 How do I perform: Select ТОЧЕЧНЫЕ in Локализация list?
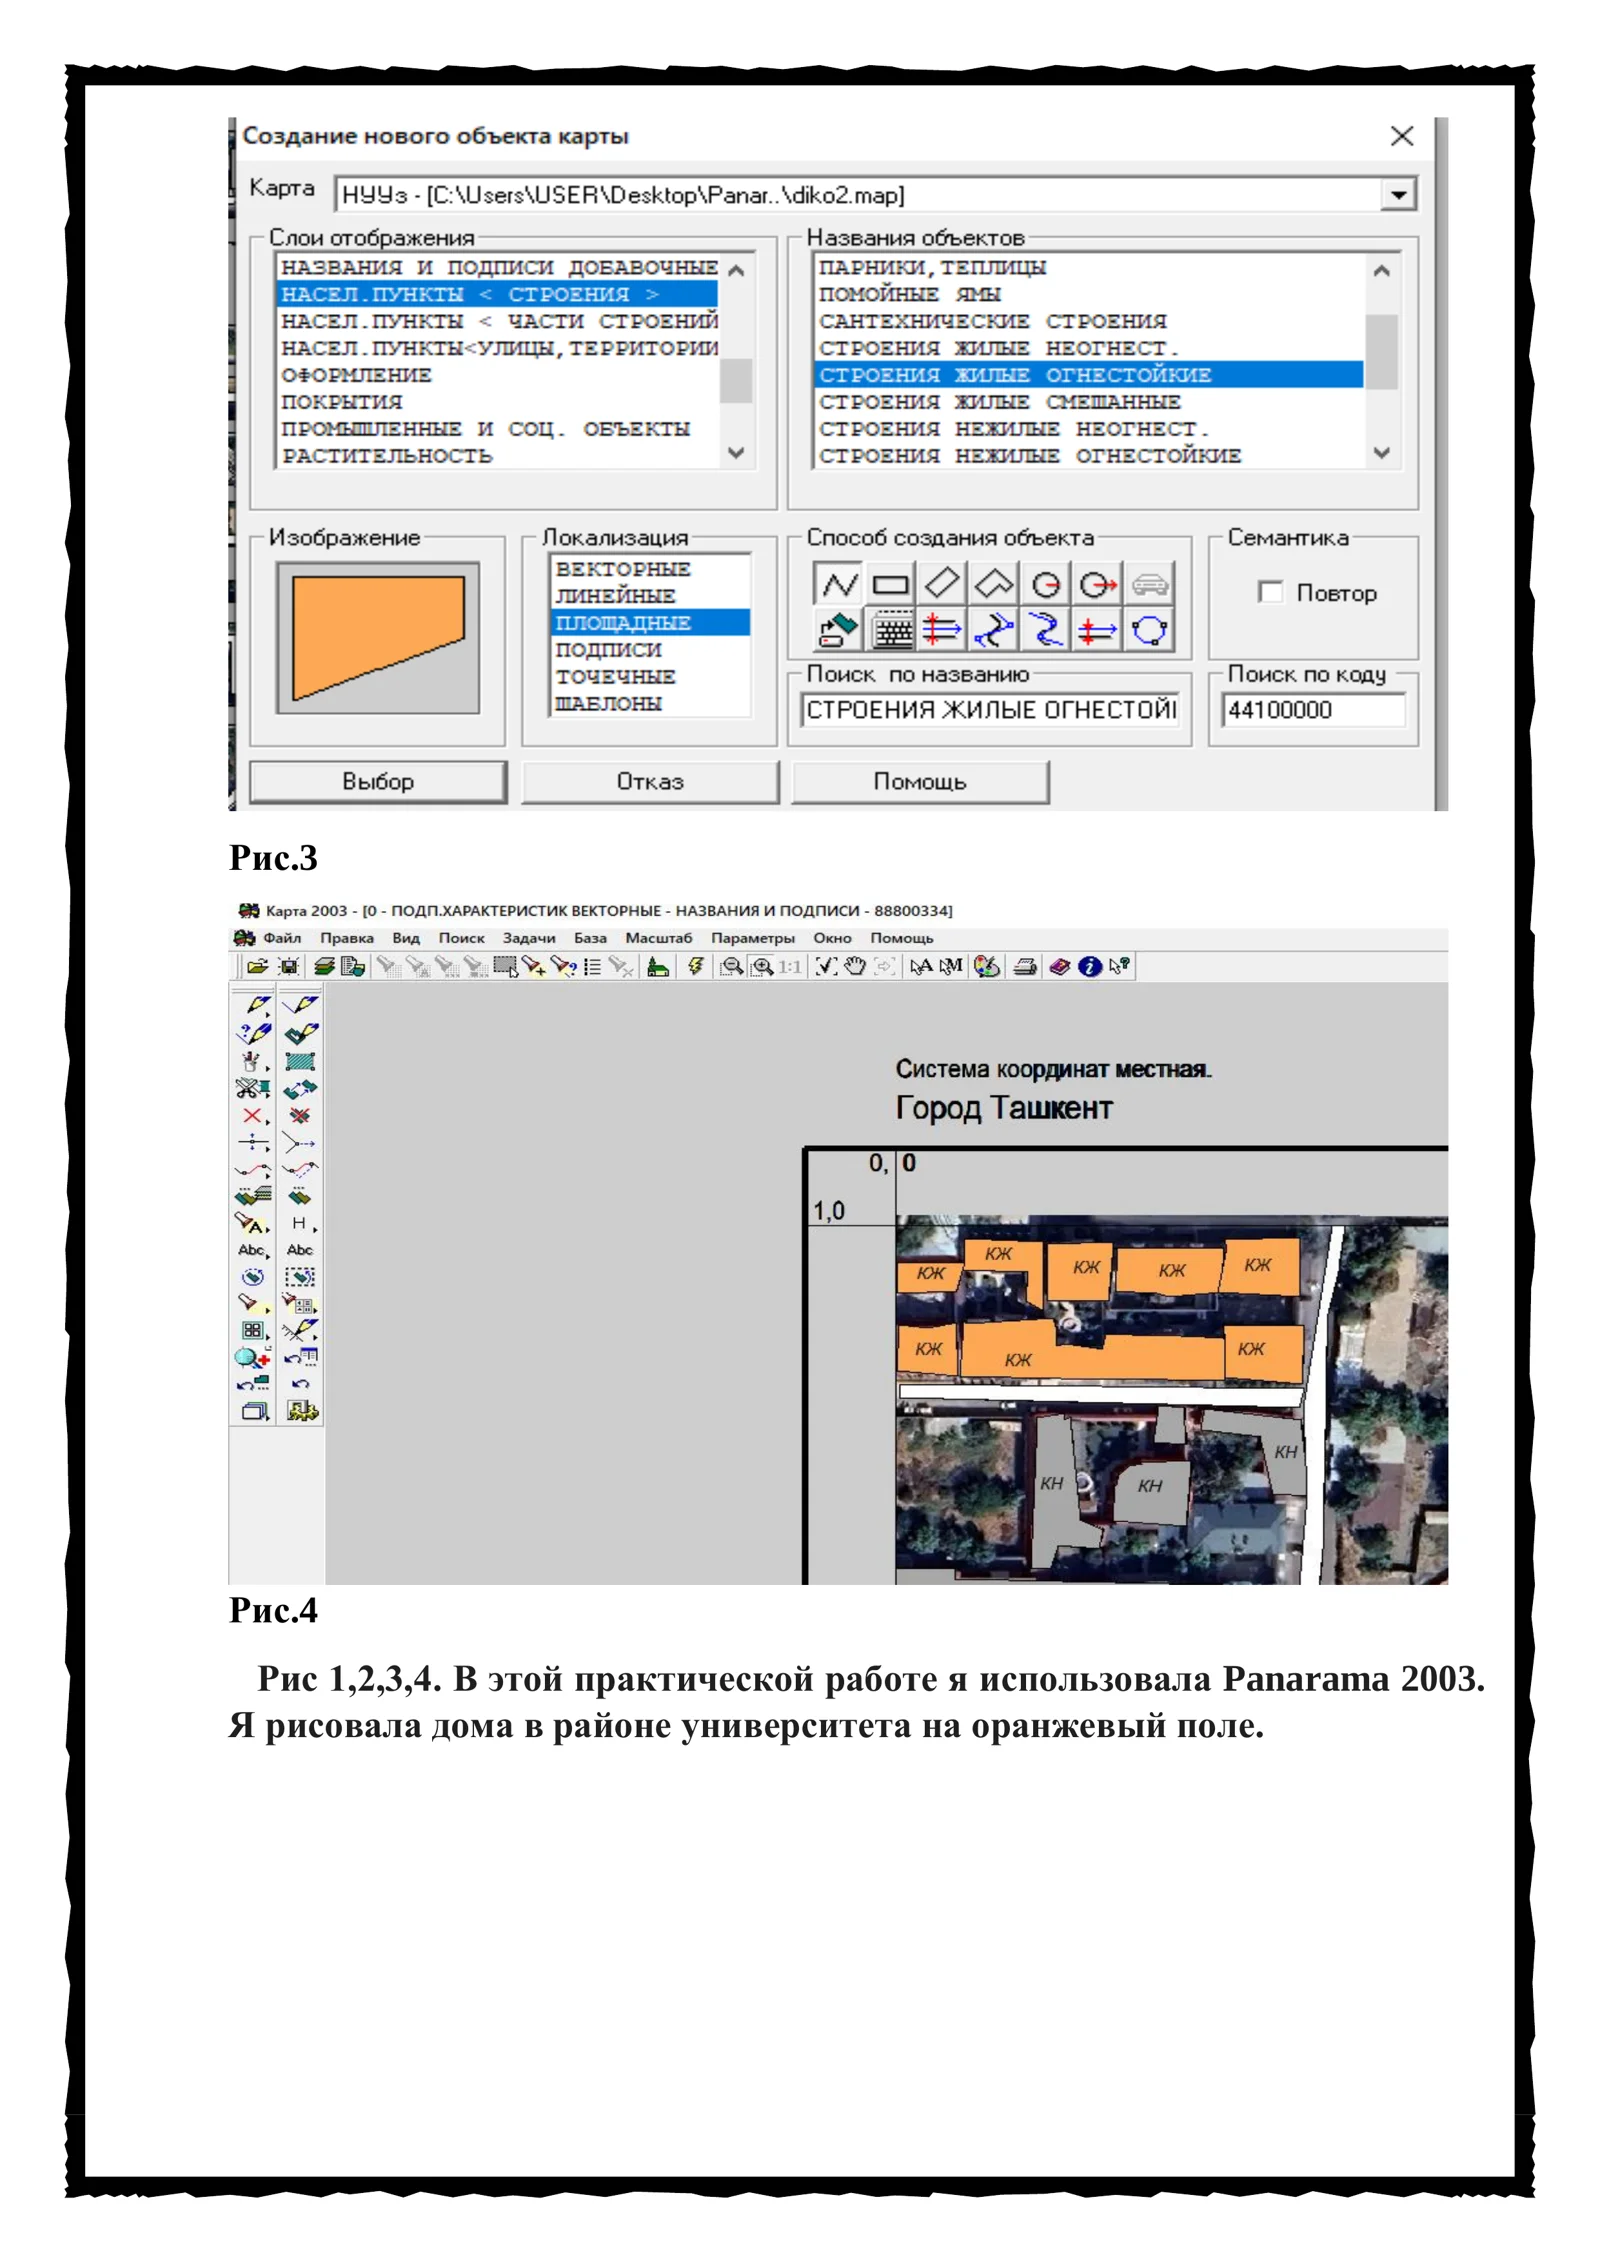650,676
